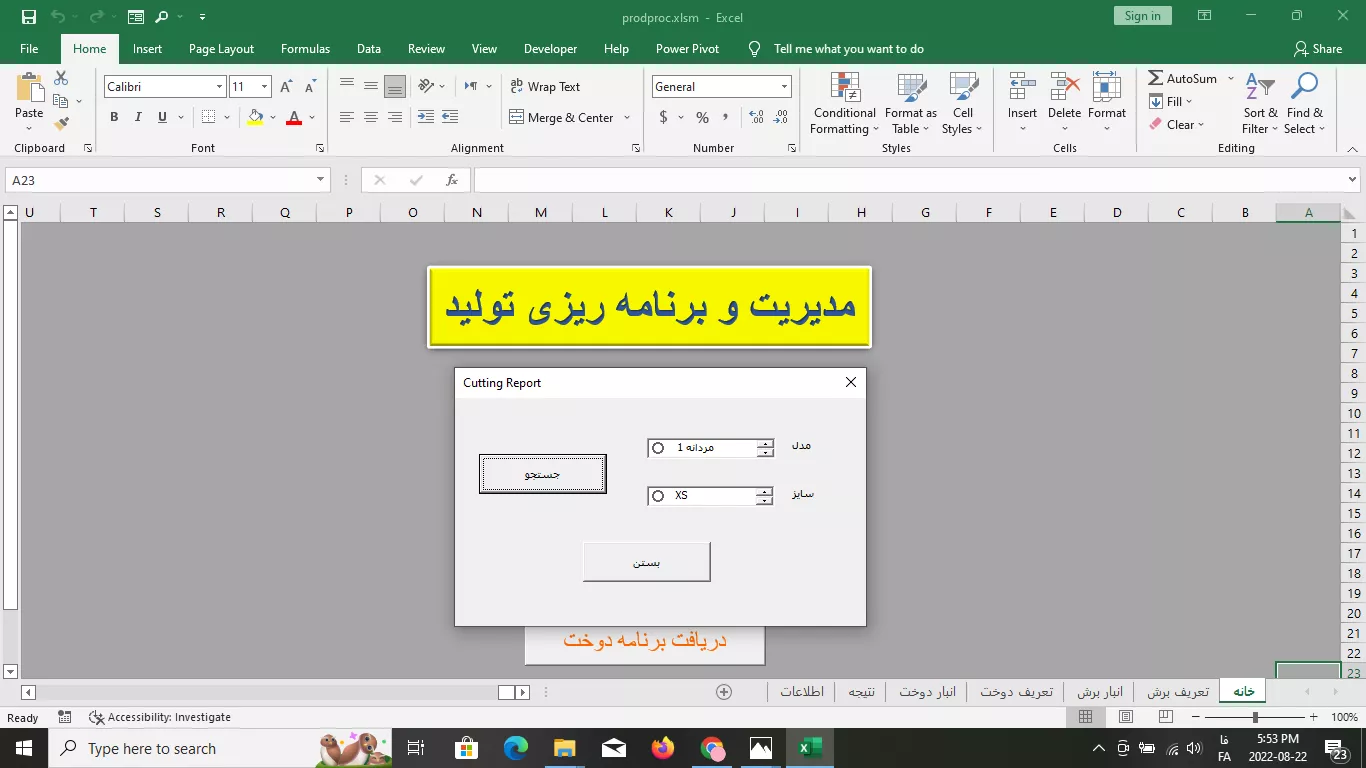Image resolution: width=1366 pixels, height=768 pixels.
Task: Switch to the Insert ribbon tab
Action: (147, 49)
